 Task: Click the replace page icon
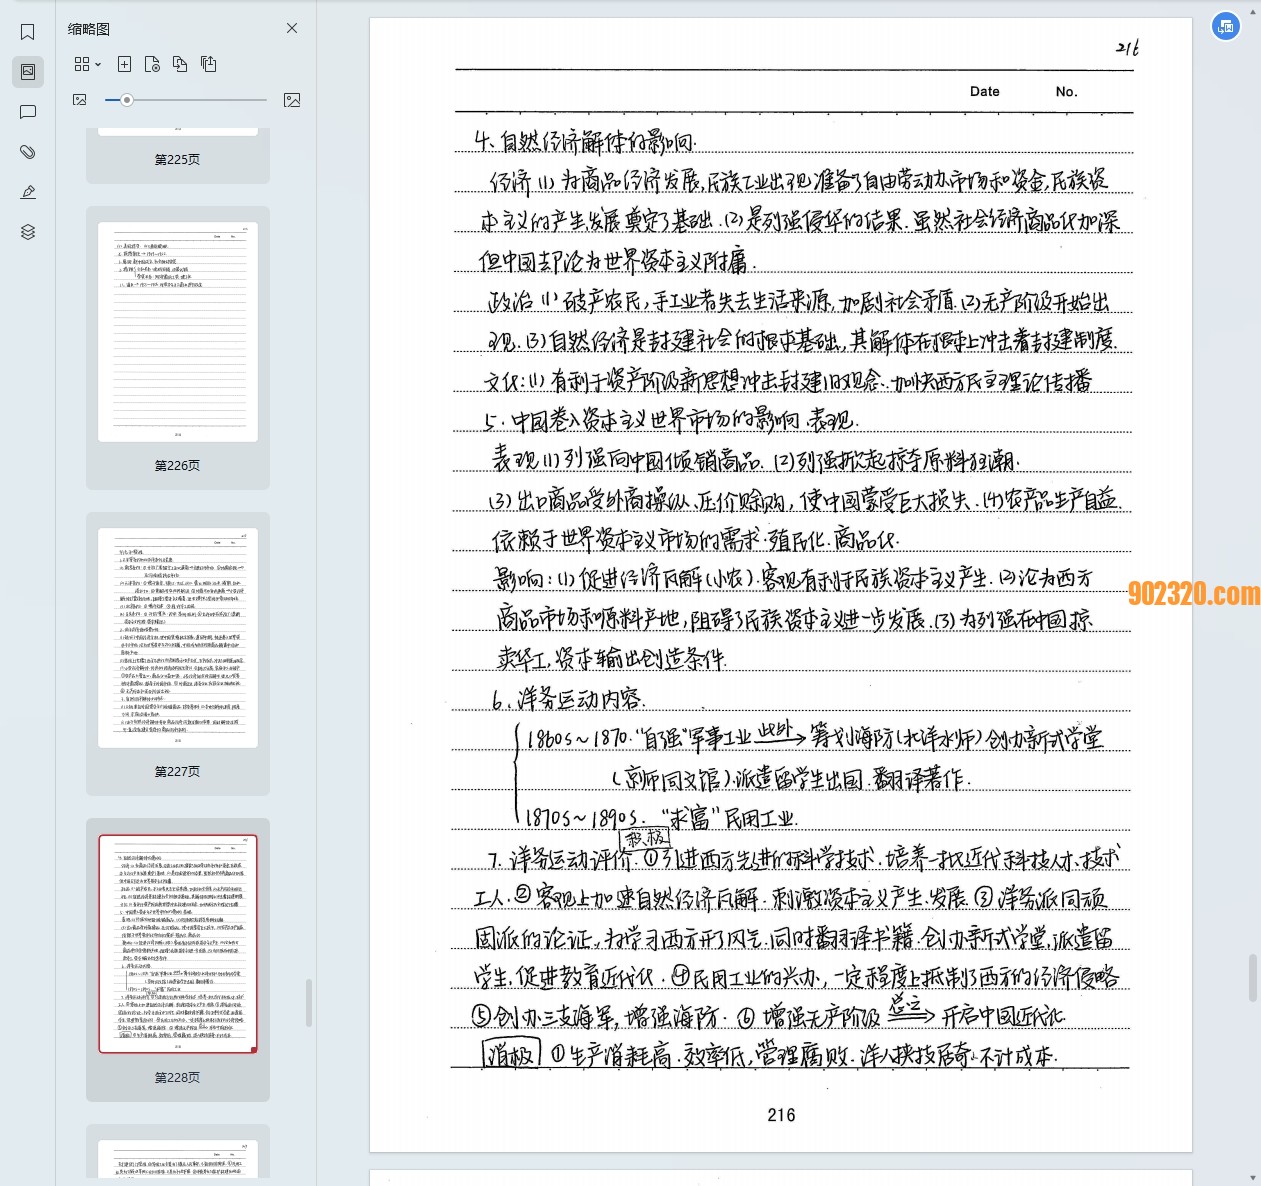pos(180,64)
